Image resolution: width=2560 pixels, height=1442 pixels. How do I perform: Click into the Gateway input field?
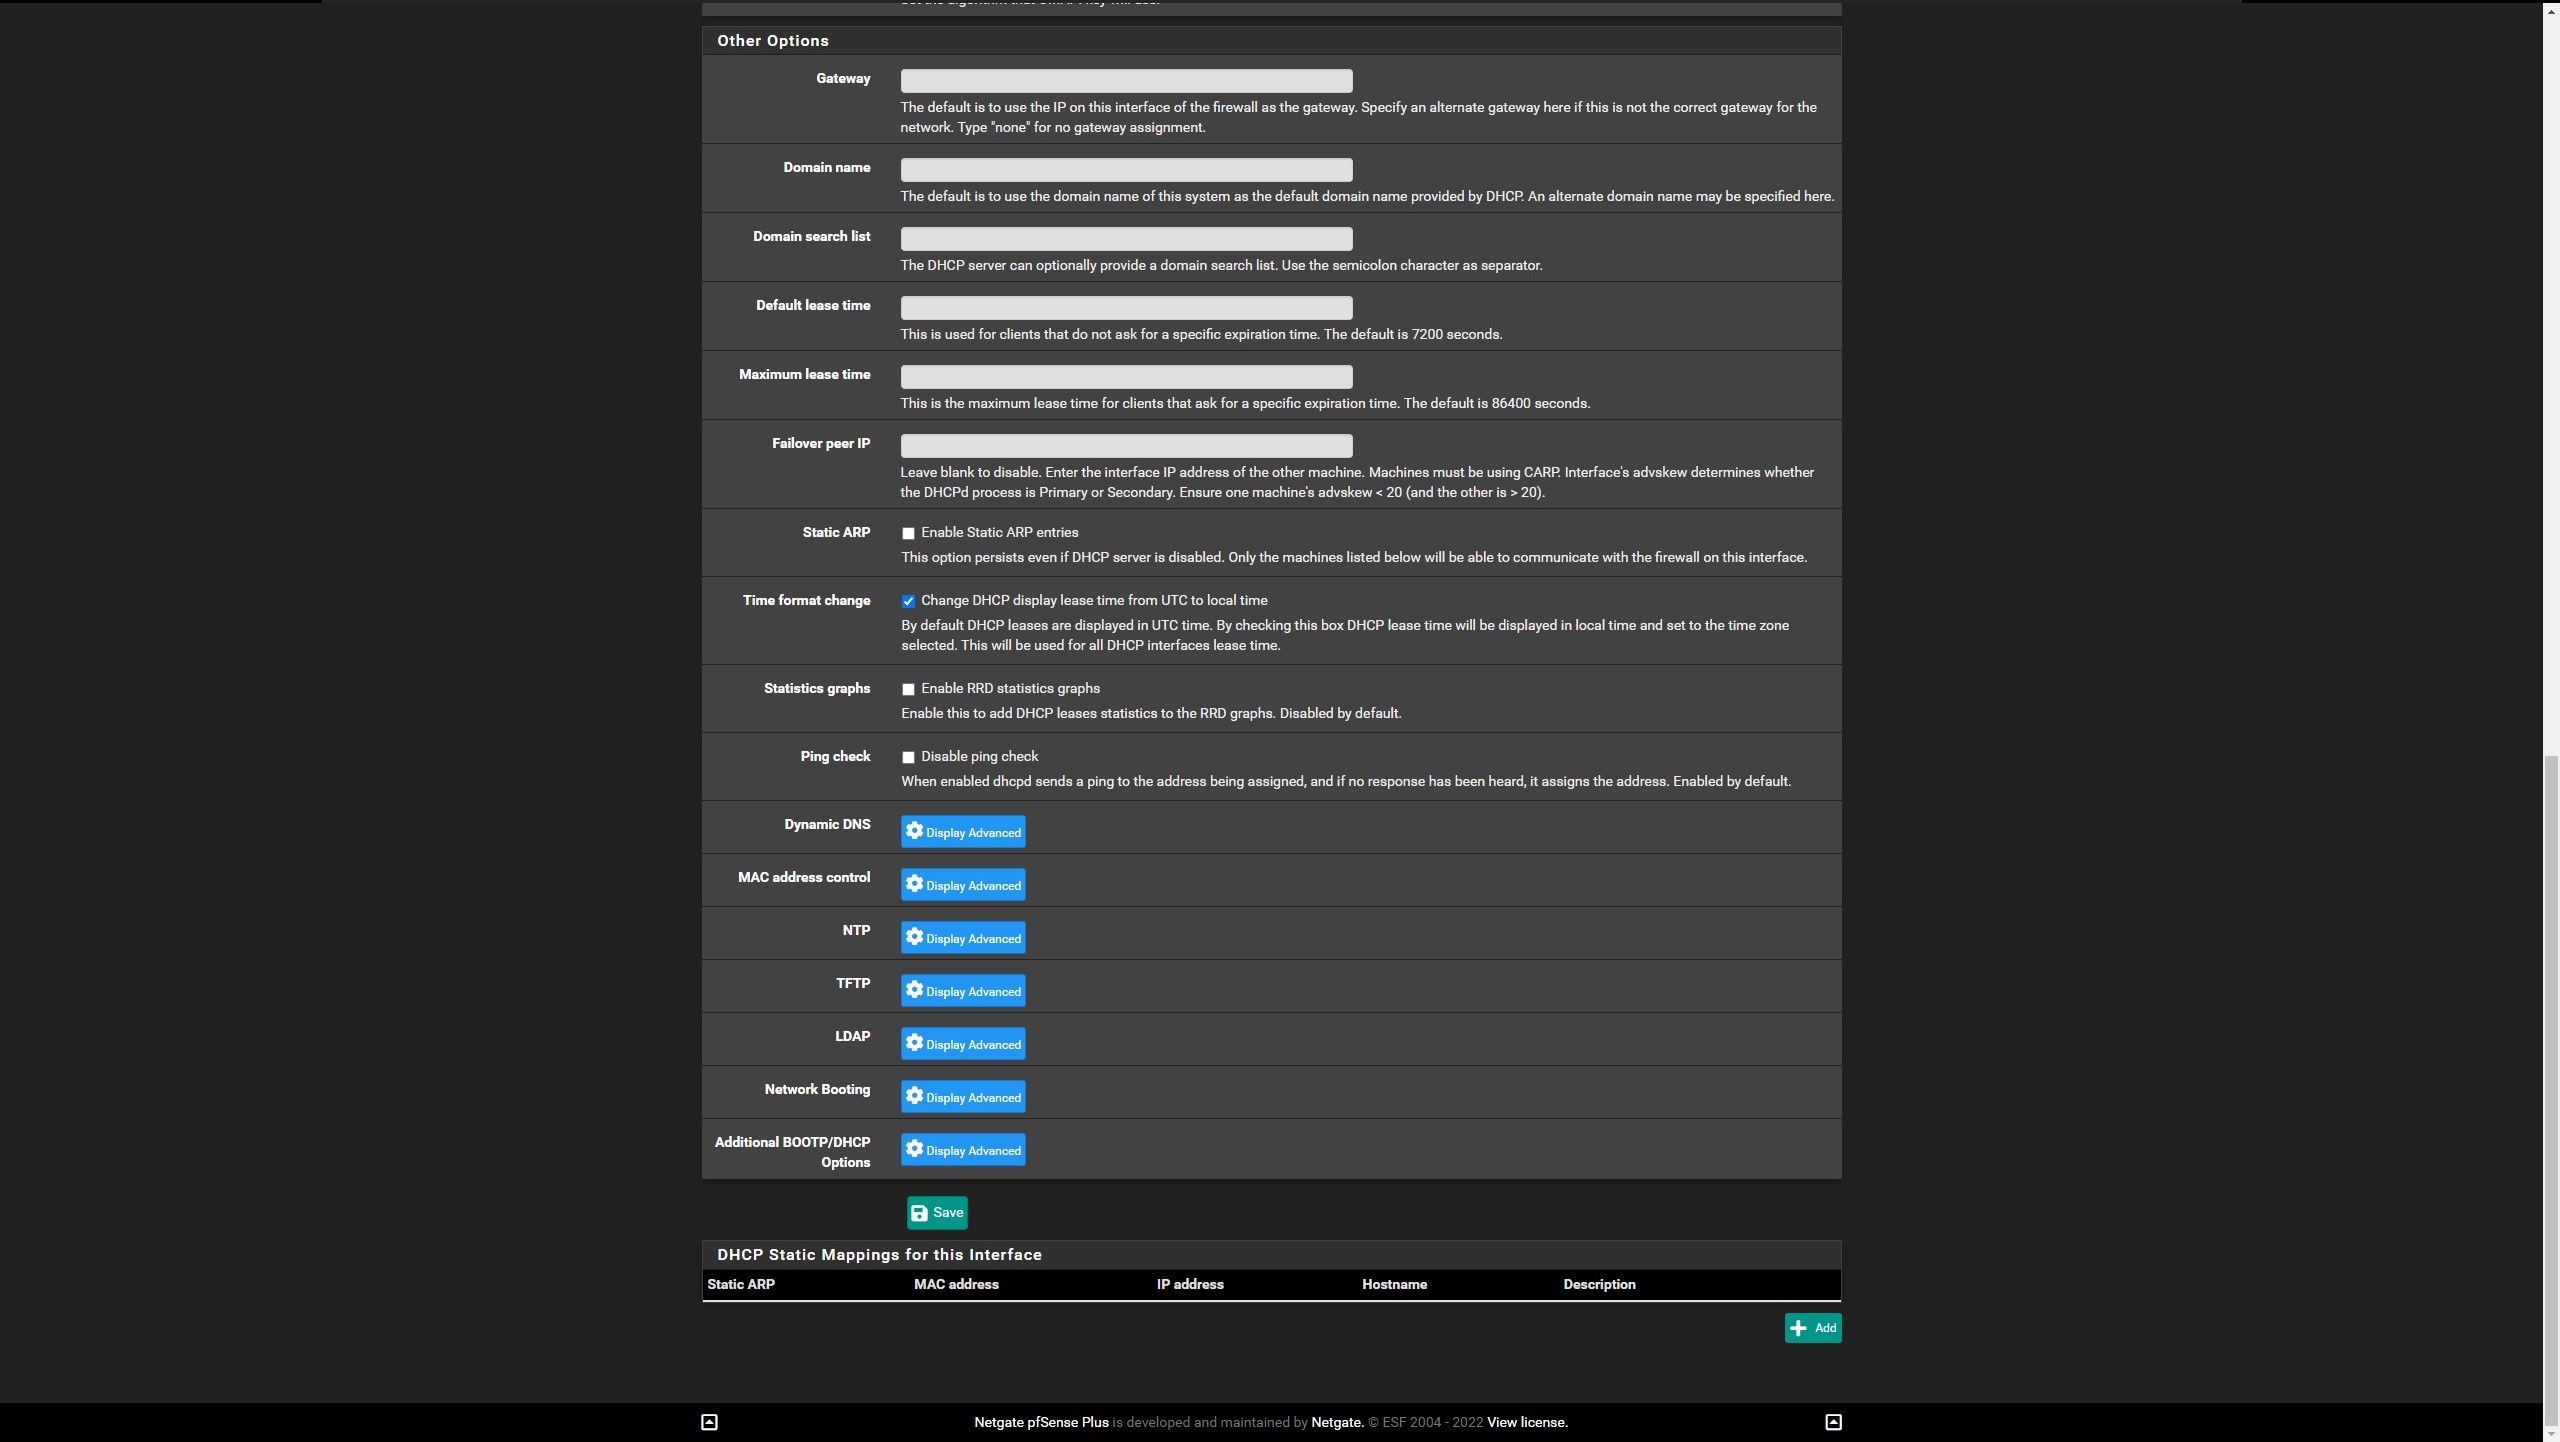pos(1126,81)
